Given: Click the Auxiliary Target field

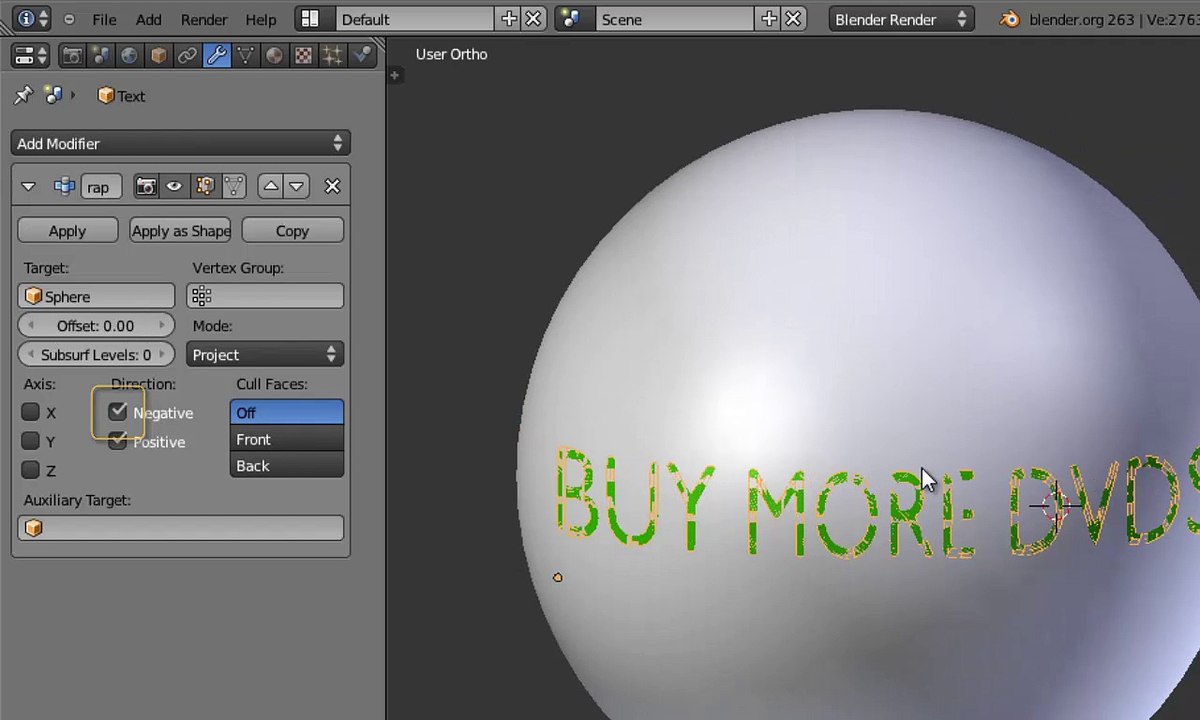Looking at the screenshot, I should click(x=180, y=527).
